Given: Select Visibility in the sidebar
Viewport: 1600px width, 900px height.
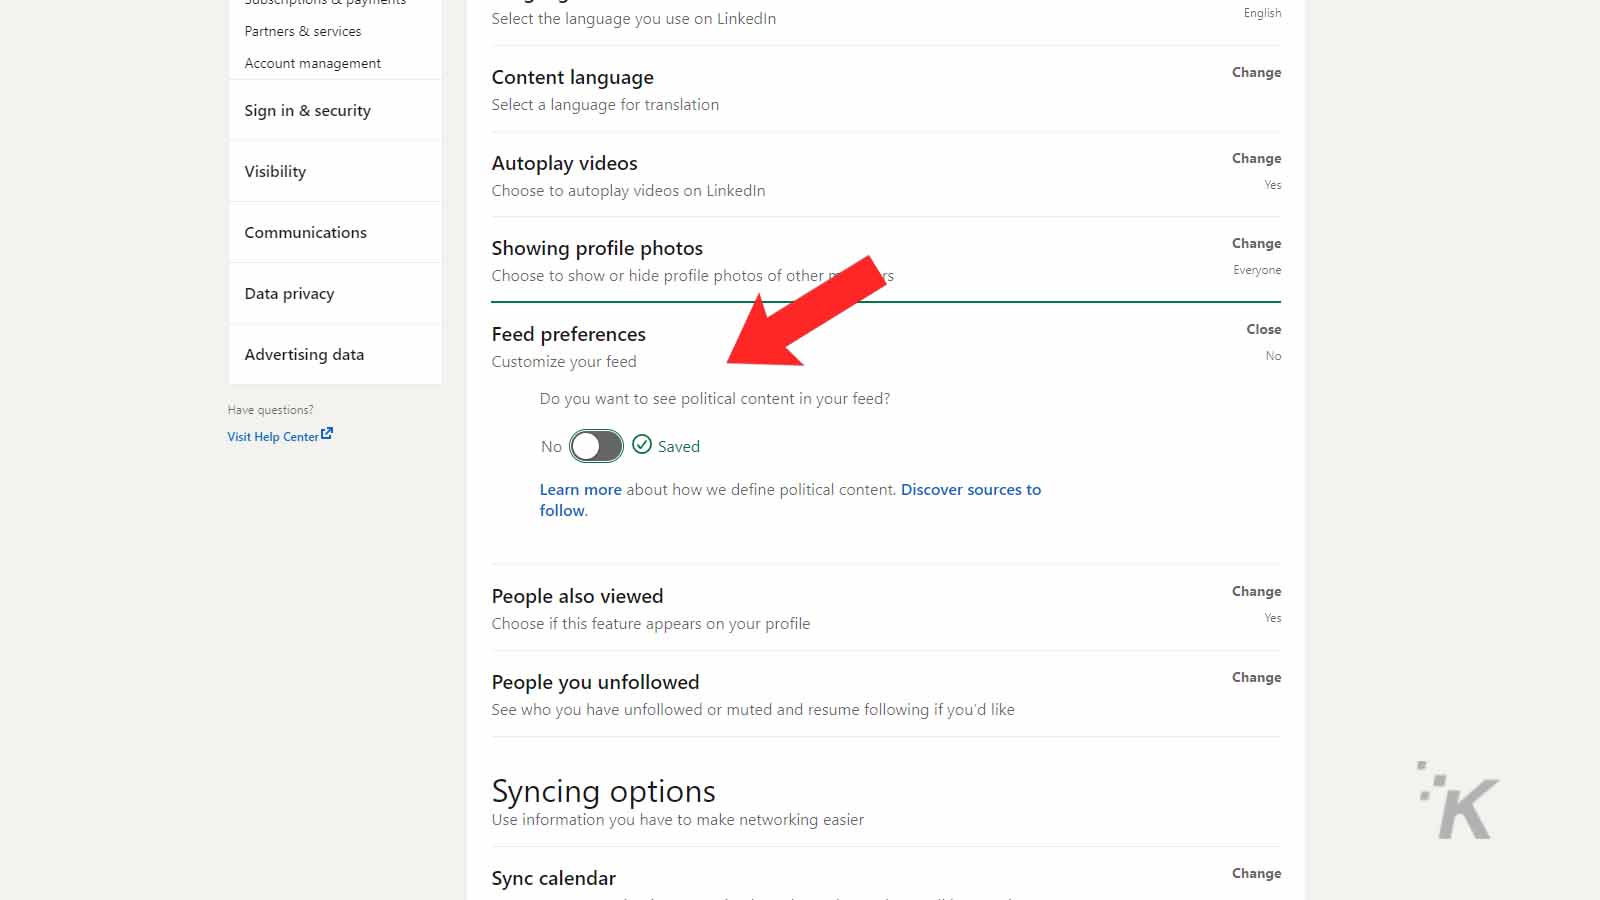Looking at the screenshot, I should pos(275,172).
